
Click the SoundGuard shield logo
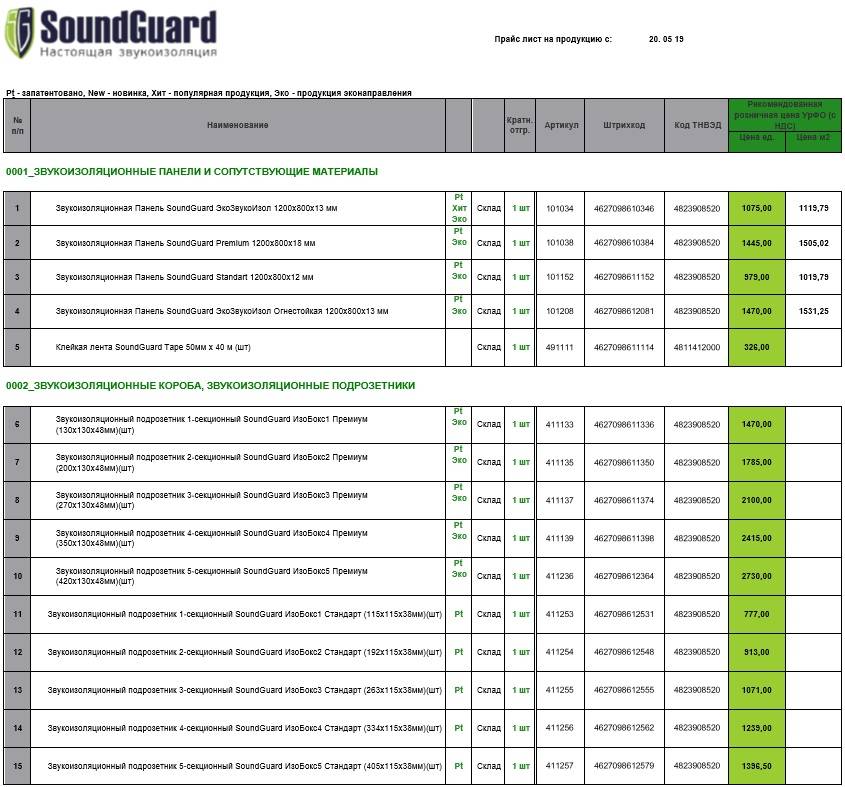18,32
